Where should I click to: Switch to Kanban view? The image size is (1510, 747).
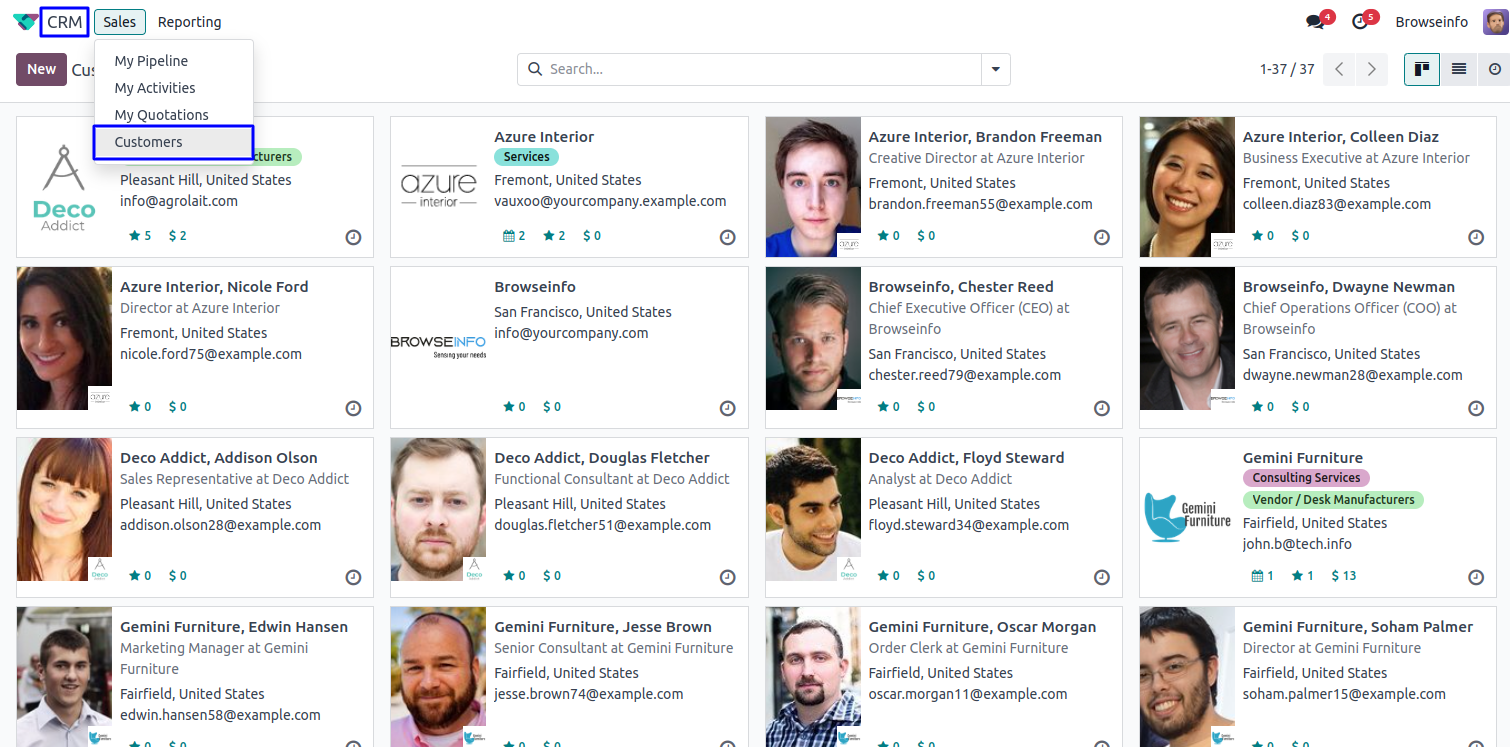click(x=1421, y=69)
